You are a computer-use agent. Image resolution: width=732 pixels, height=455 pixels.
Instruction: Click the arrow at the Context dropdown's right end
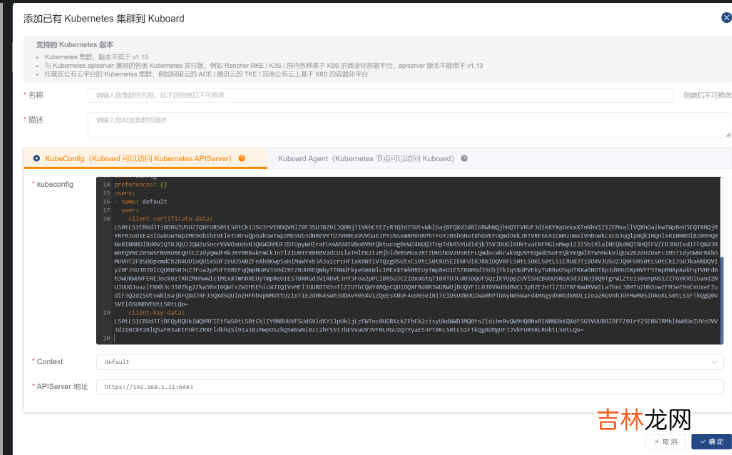(714, 361)
